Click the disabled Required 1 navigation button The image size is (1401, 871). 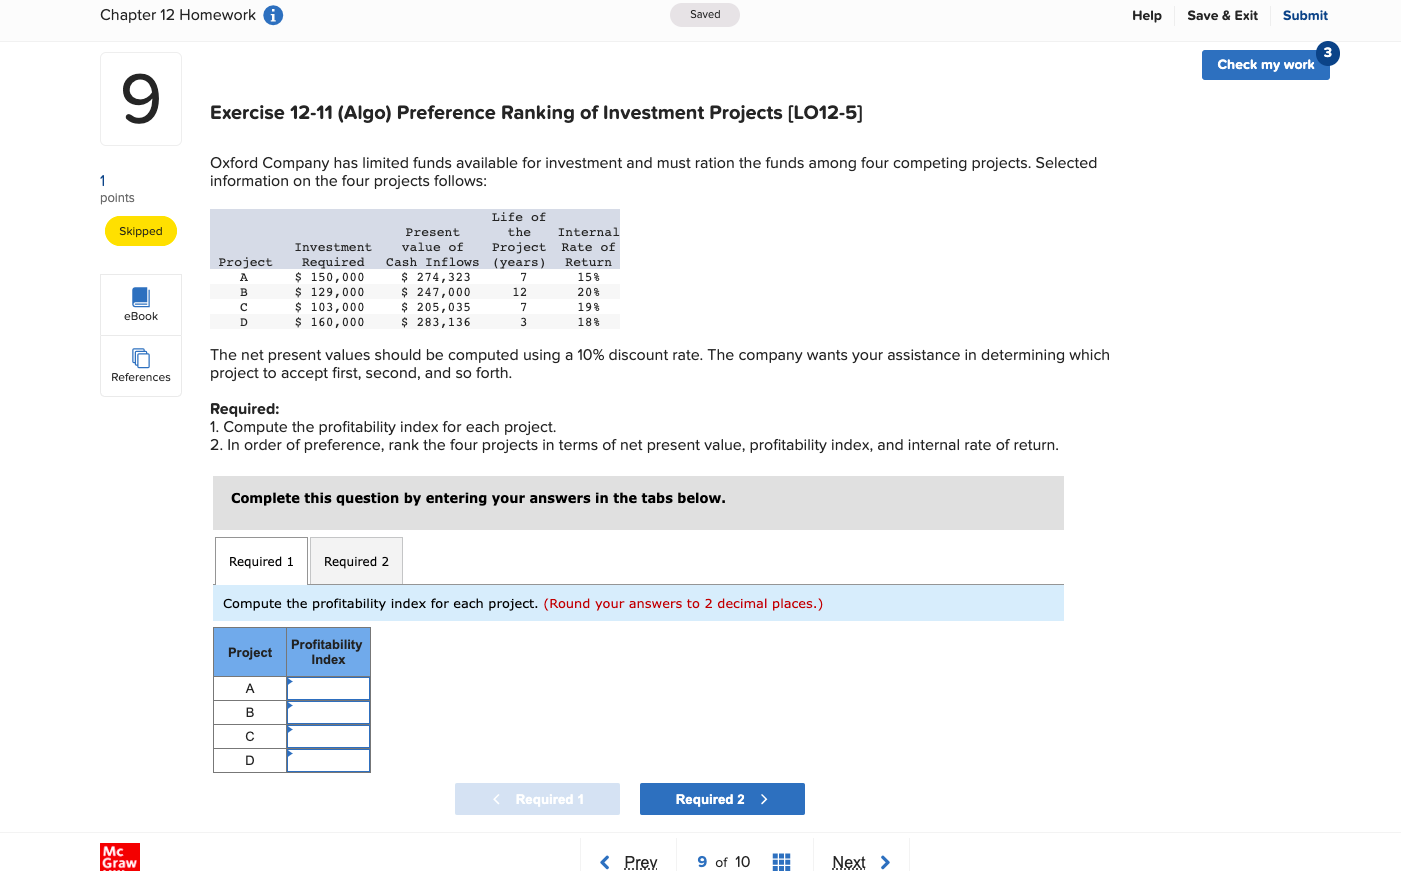click(x=537, y=799)
